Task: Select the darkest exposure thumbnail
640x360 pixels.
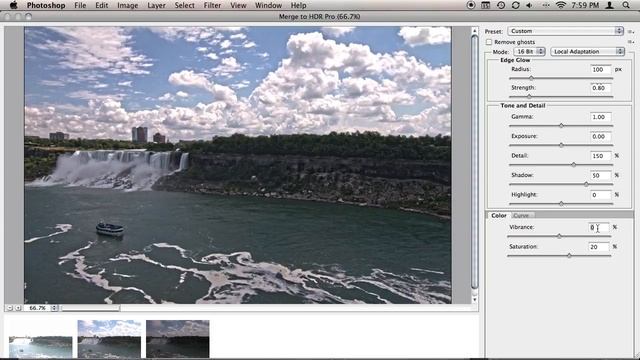Action: (x=178, y=339)
